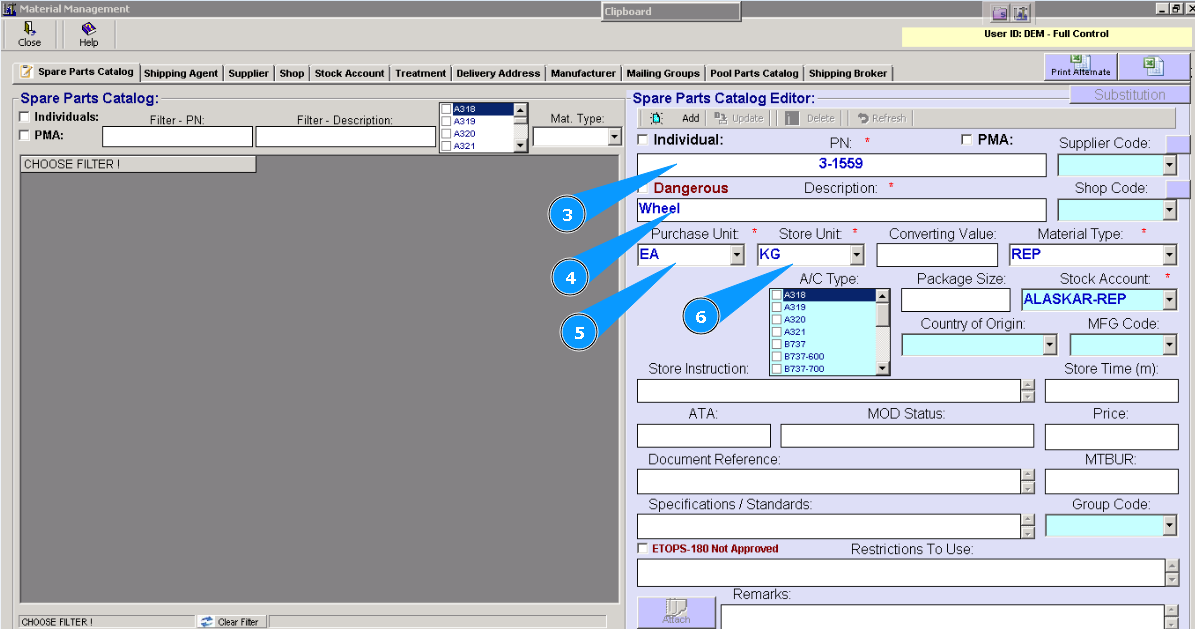Screen dimensions: 1195x630
Task: Click the PN field showing 3-1559
Action: click(841, 165)
